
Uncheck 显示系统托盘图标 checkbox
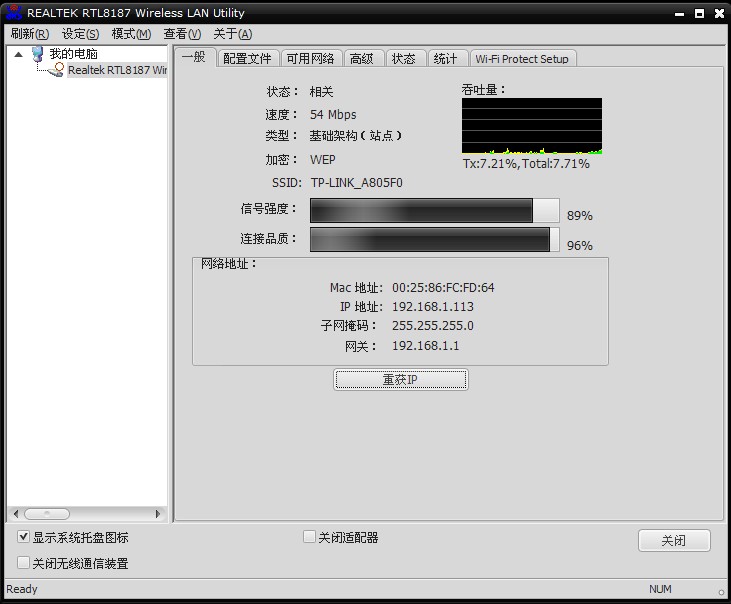(23, 537)
